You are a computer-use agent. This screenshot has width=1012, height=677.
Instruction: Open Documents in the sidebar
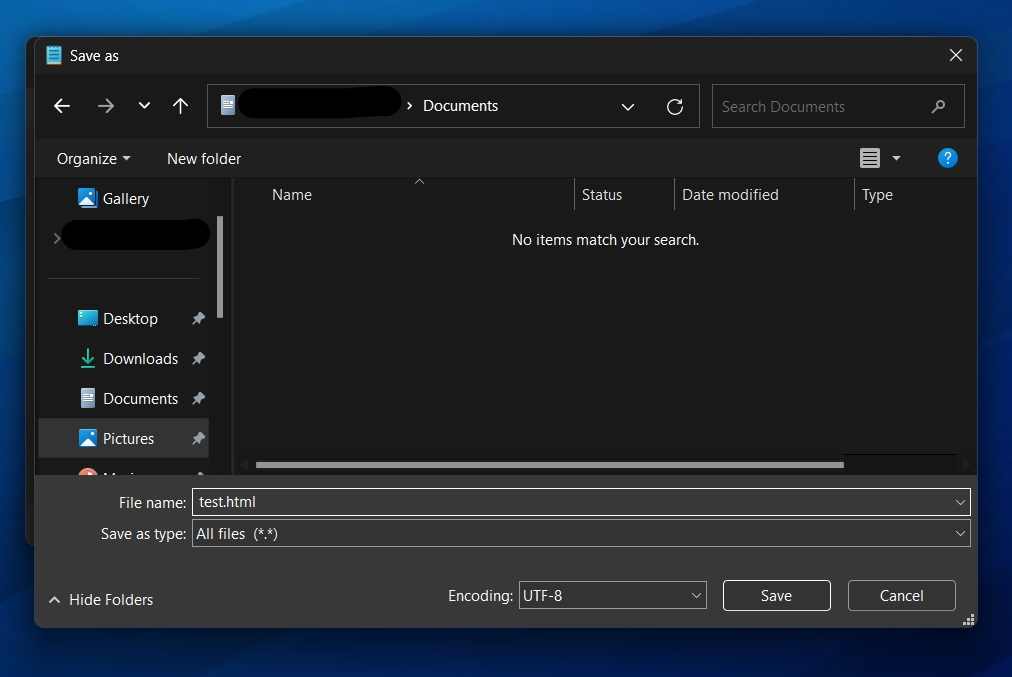tap(141, 399)
